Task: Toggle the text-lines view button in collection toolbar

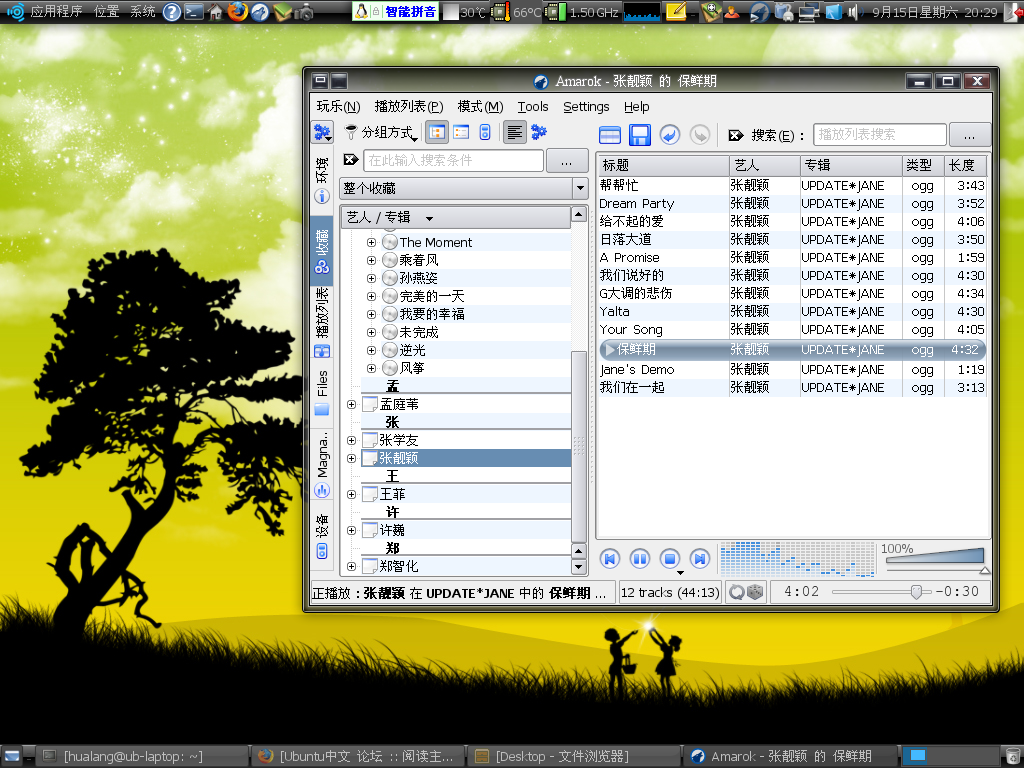Action: tap(515, 133)
